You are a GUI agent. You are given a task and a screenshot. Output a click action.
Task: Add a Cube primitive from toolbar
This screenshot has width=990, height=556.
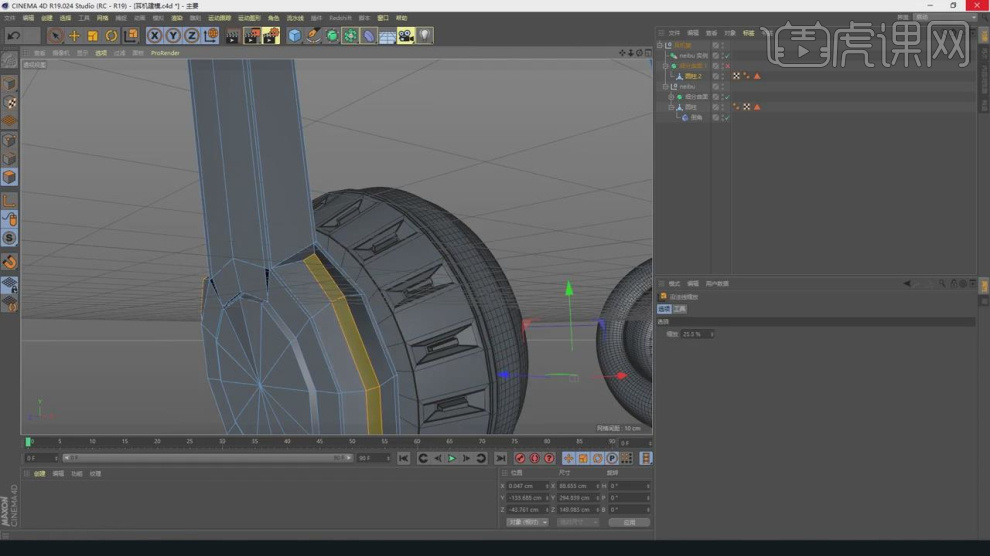[294, 36]
